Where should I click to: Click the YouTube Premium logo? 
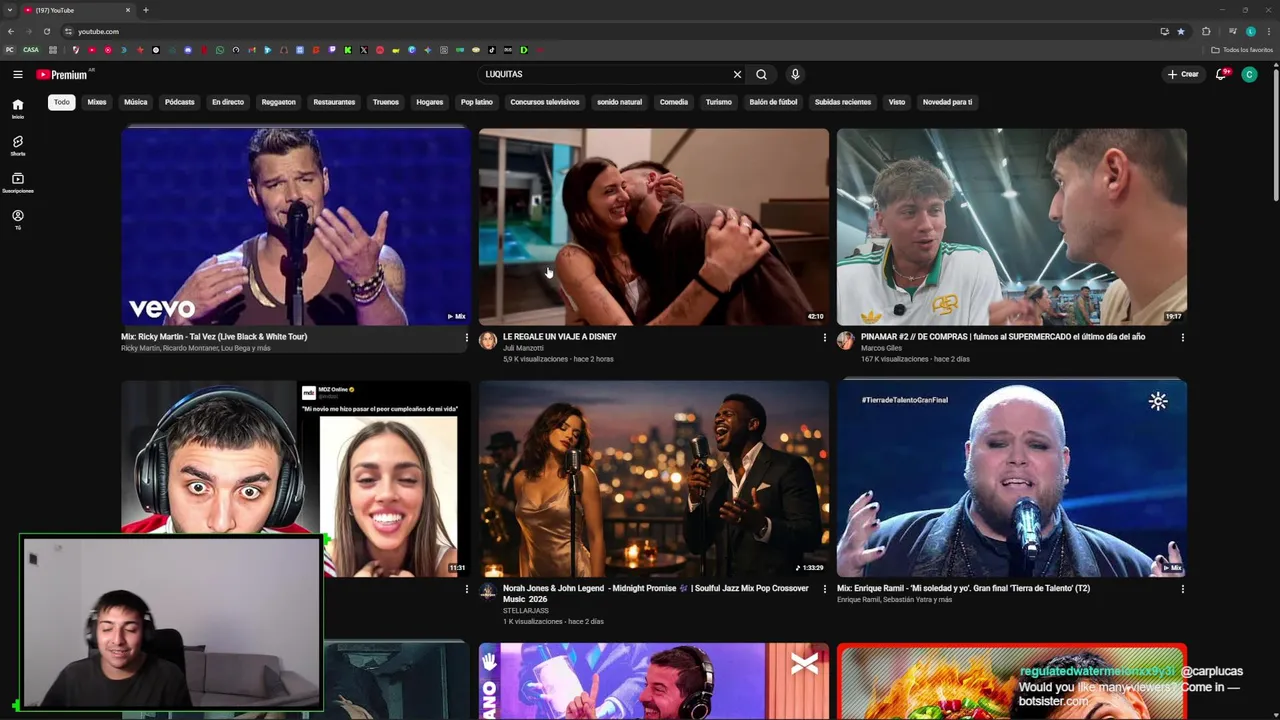tap(62, 74)
